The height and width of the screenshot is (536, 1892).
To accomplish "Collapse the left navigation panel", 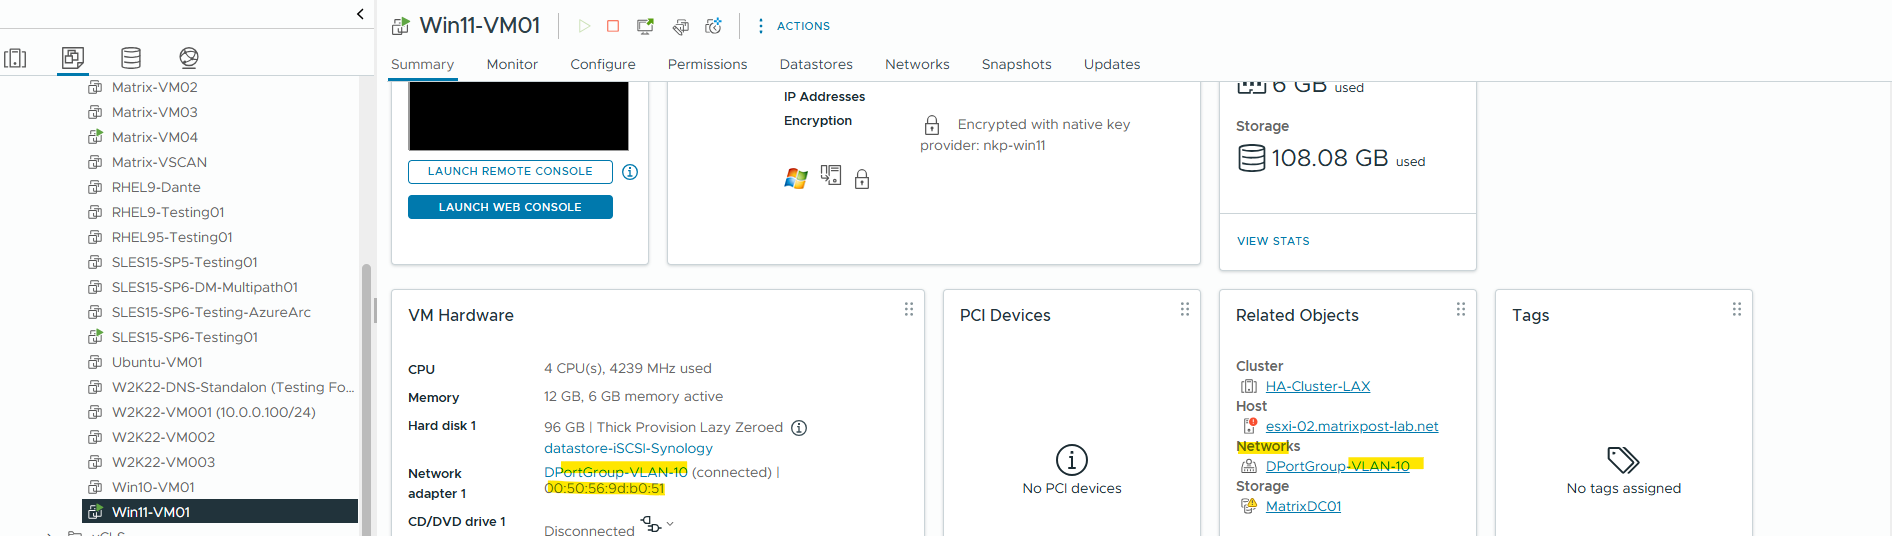I will tap(360, 14).
